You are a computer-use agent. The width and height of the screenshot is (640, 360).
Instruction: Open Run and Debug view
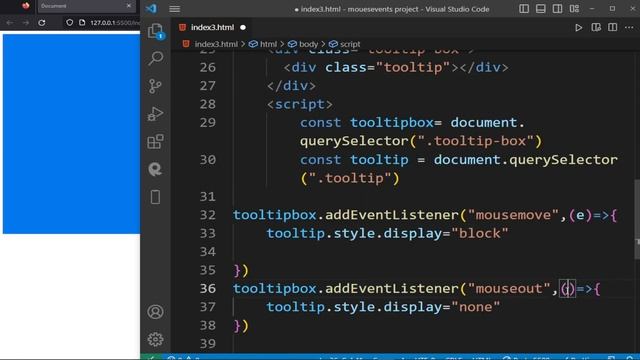click(155, 114)
